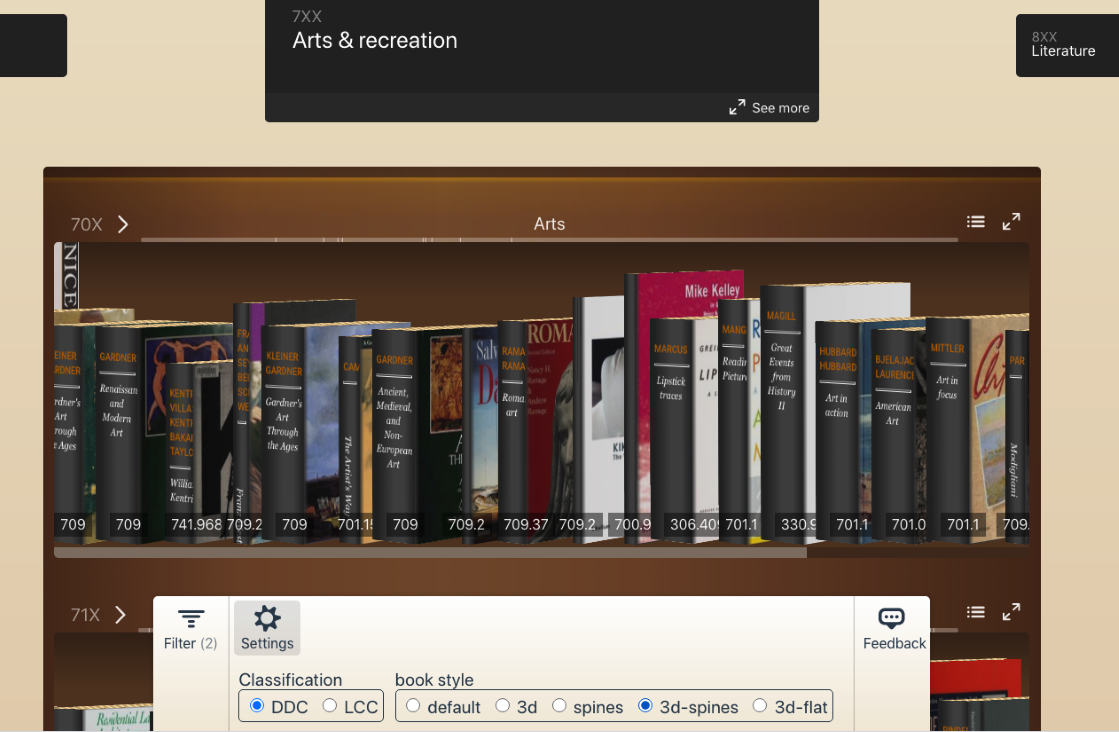This screenshot has width=1119, height=732.
Task: Select the default book style option
Action: [413, 706]
